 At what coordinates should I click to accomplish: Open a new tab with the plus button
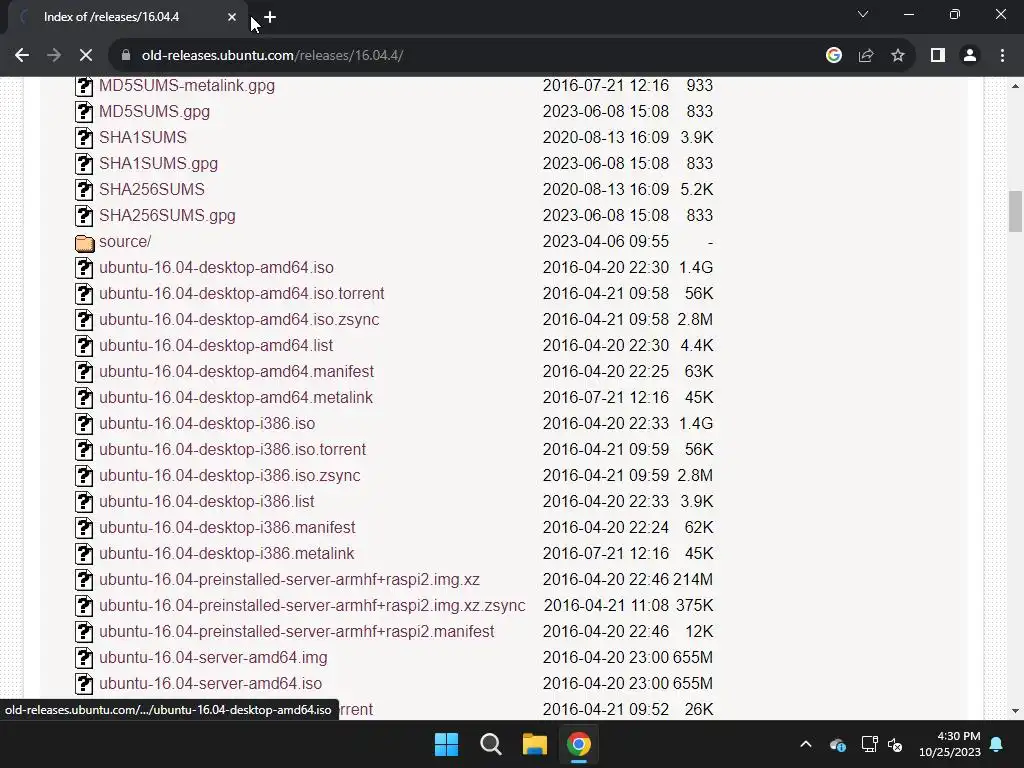270,17
